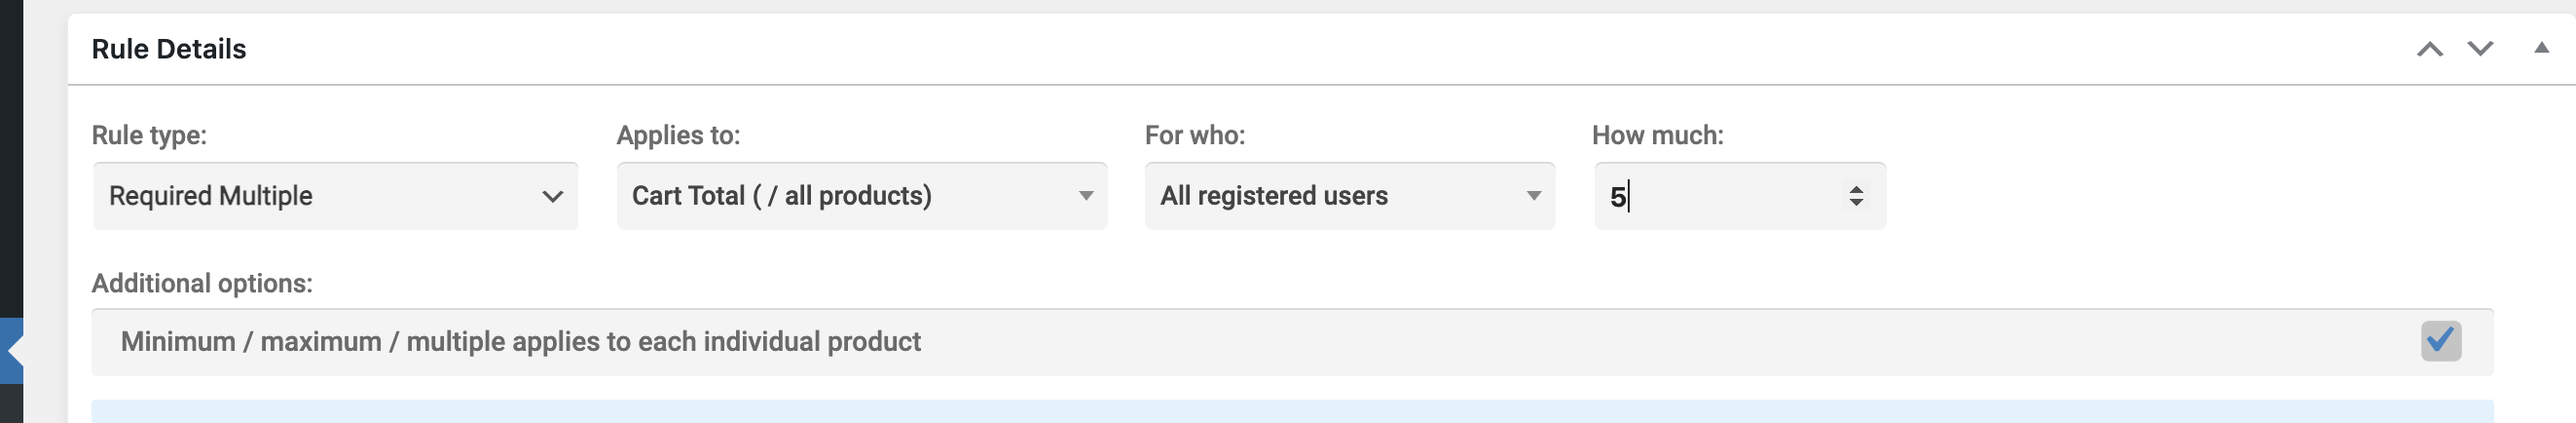Click the blue sidebar menu pointer arrow
The width and height of the screenshot is (2576, 423).
tap(13, 351)
